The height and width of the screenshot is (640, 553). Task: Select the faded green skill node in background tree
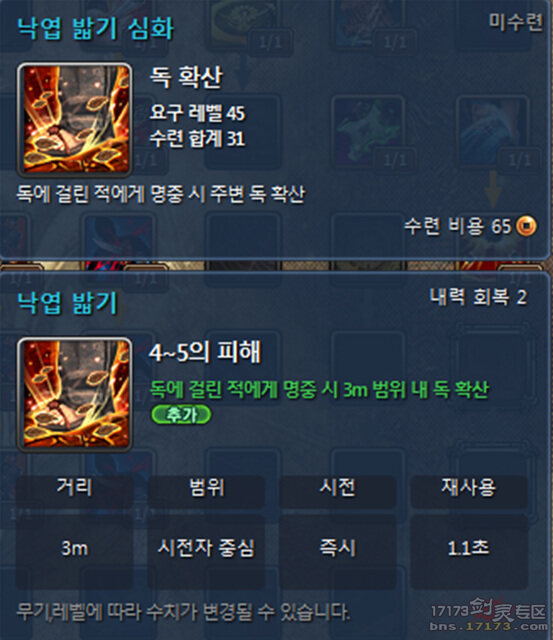368,131
